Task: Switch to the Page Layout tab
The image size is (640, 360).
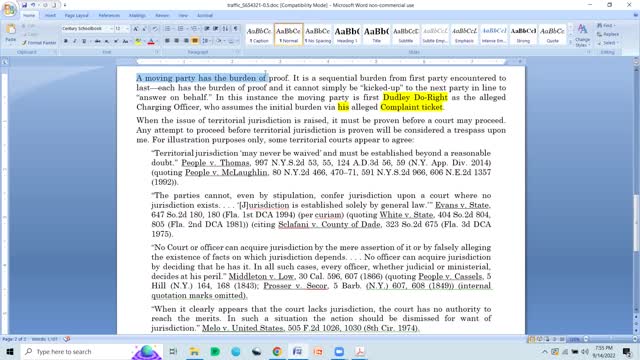Action: [x=77, y=15]
